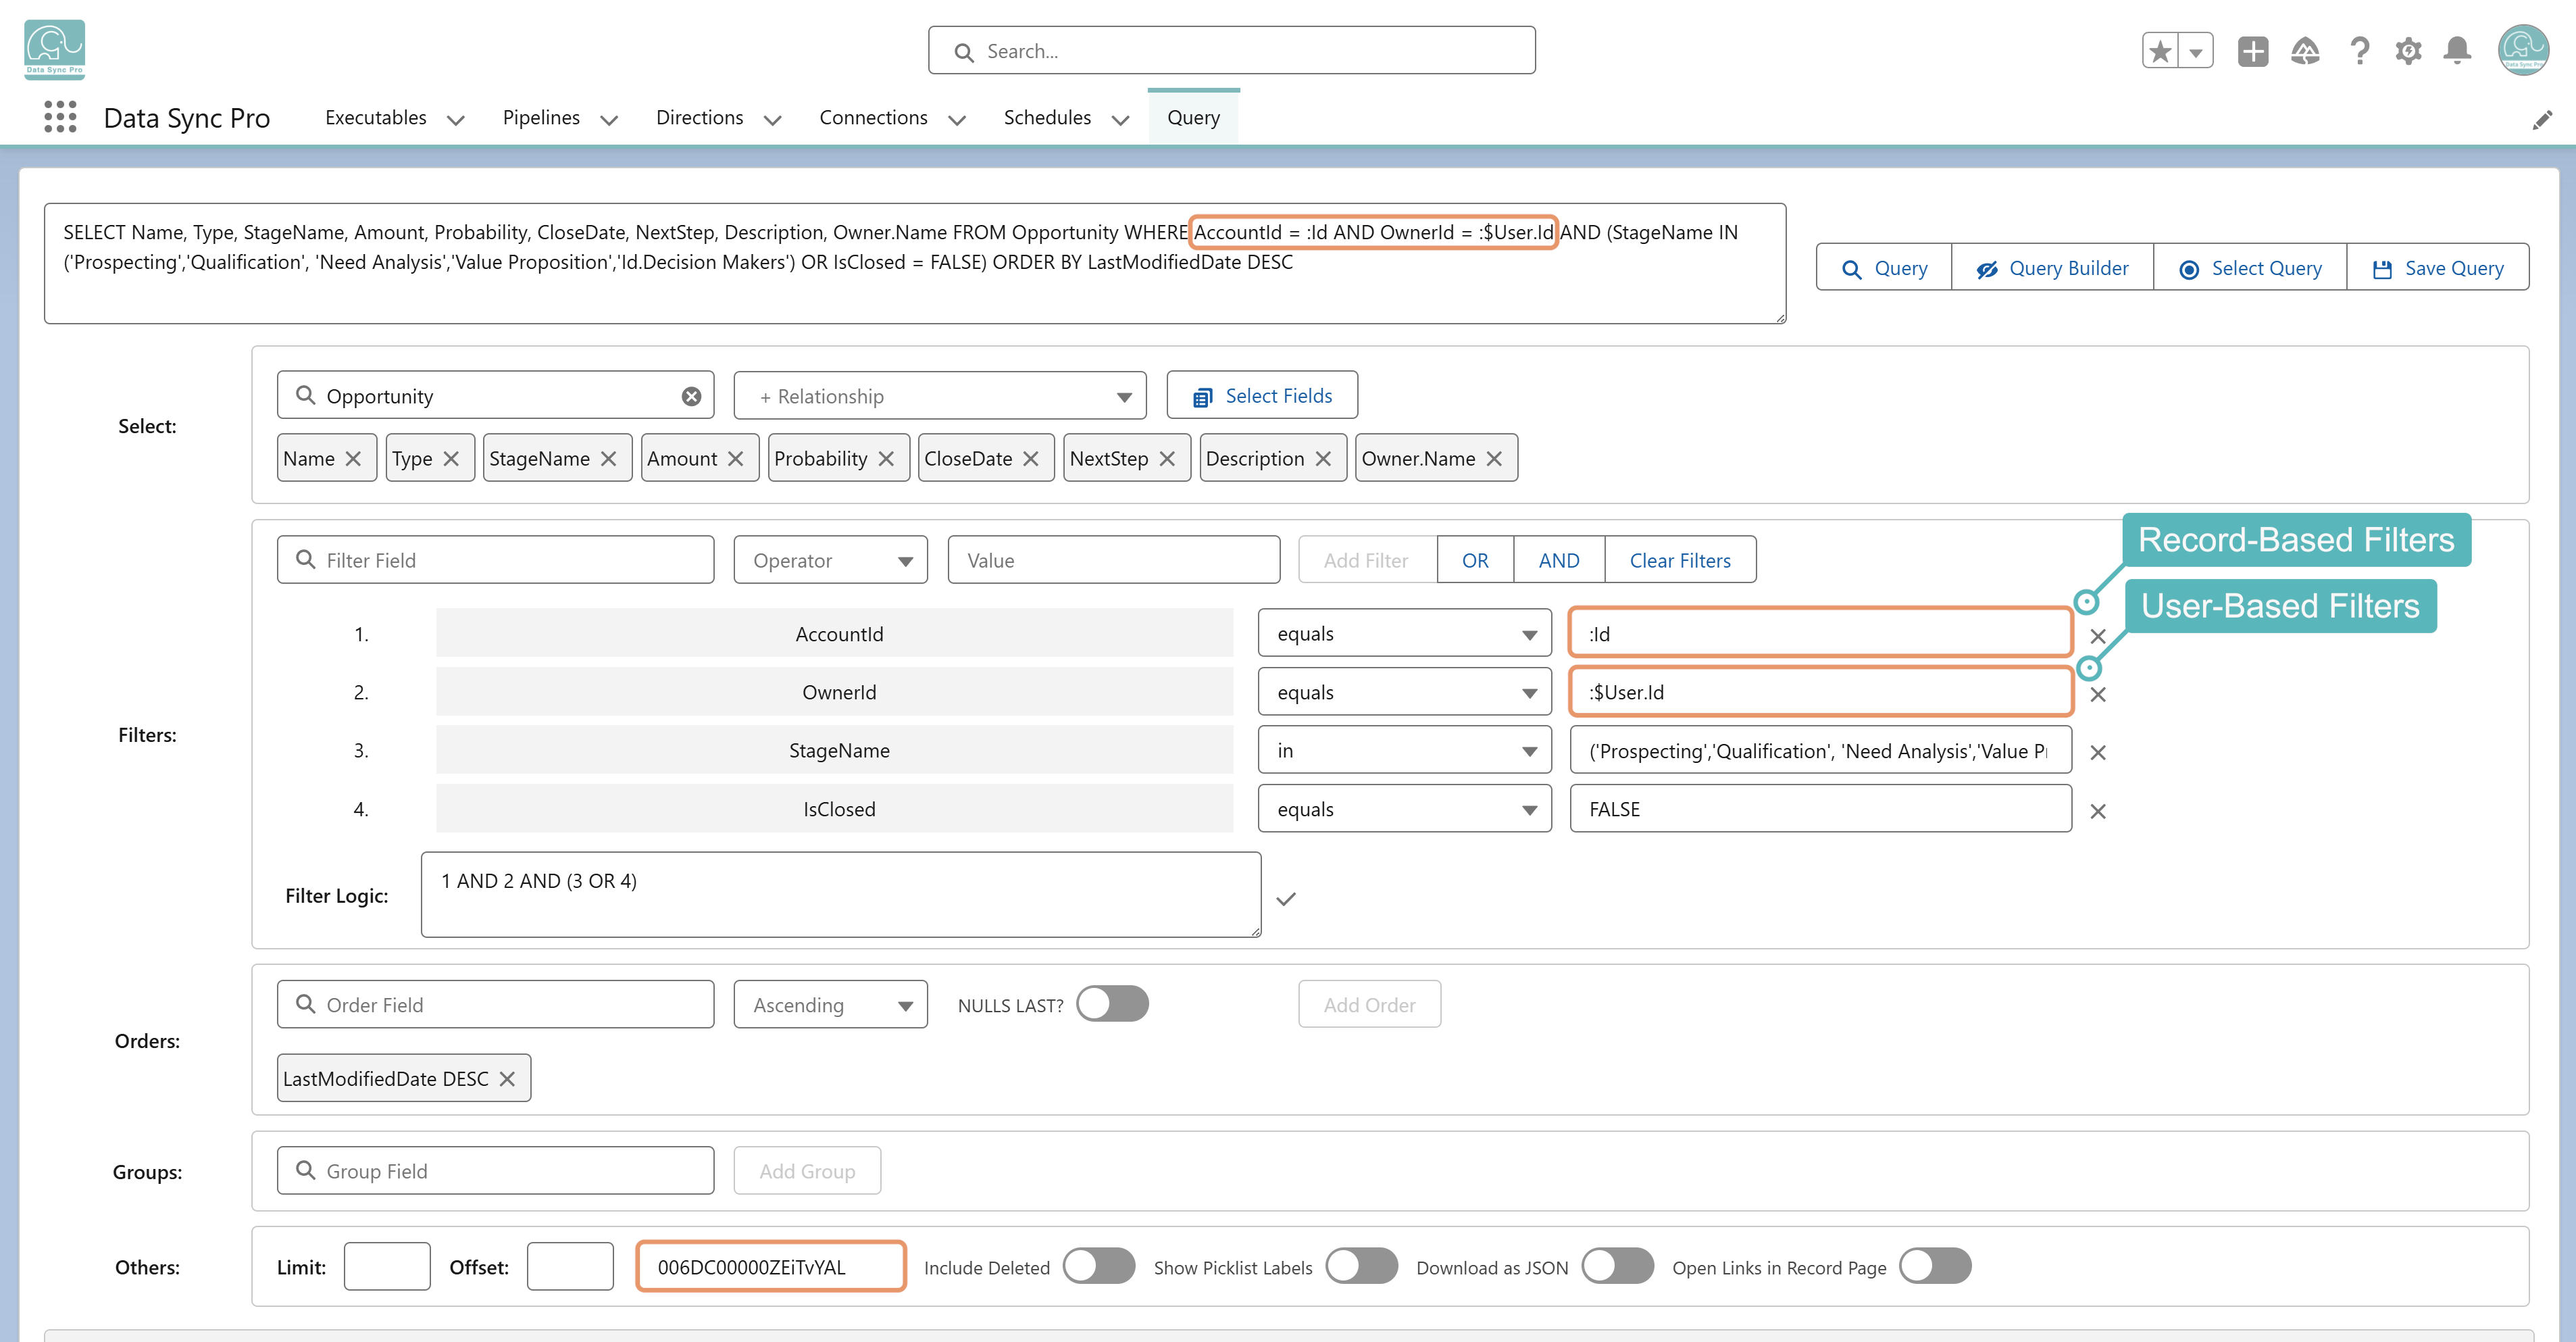Expand the Ascending sort order dropdown
The image size is (2576, 1342).
click(830, 1004)
